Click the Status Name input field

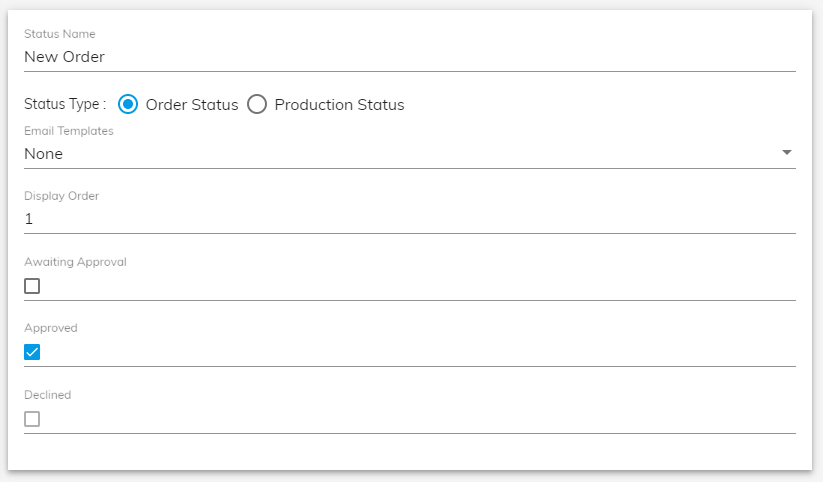coord(409,57)
